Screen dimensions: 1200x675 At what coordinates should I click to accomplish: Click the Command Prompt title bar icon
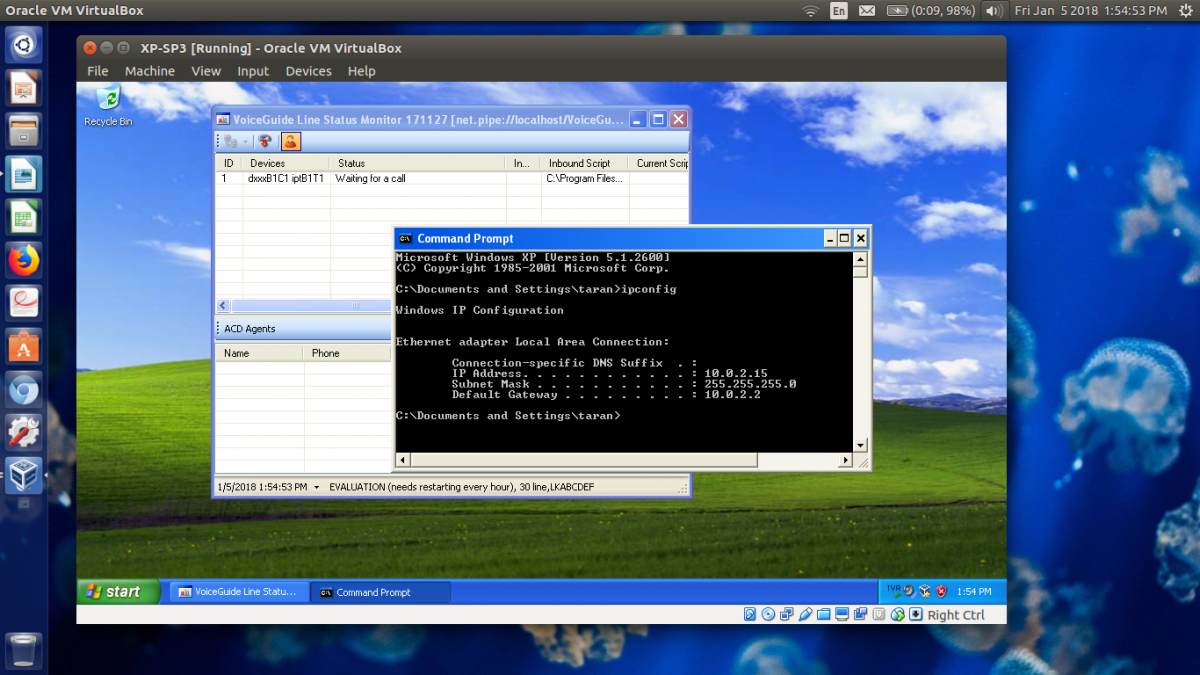pos(405,238)
